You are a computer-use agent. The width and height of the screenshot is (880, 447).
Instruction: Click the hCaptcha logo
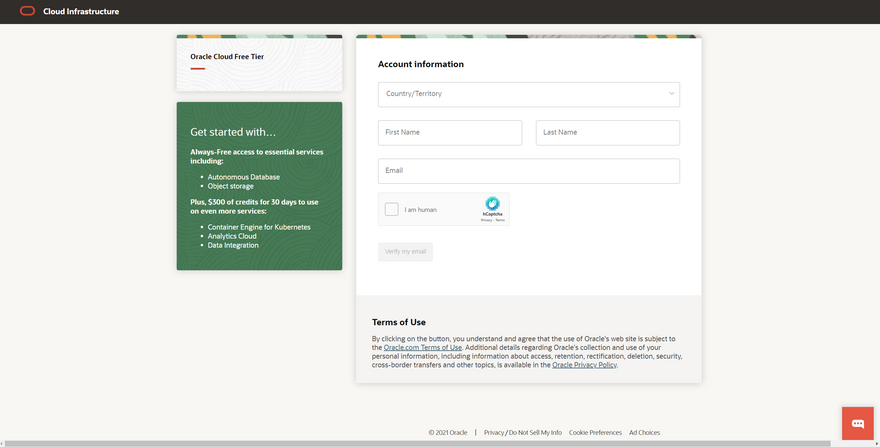(492, 204)
